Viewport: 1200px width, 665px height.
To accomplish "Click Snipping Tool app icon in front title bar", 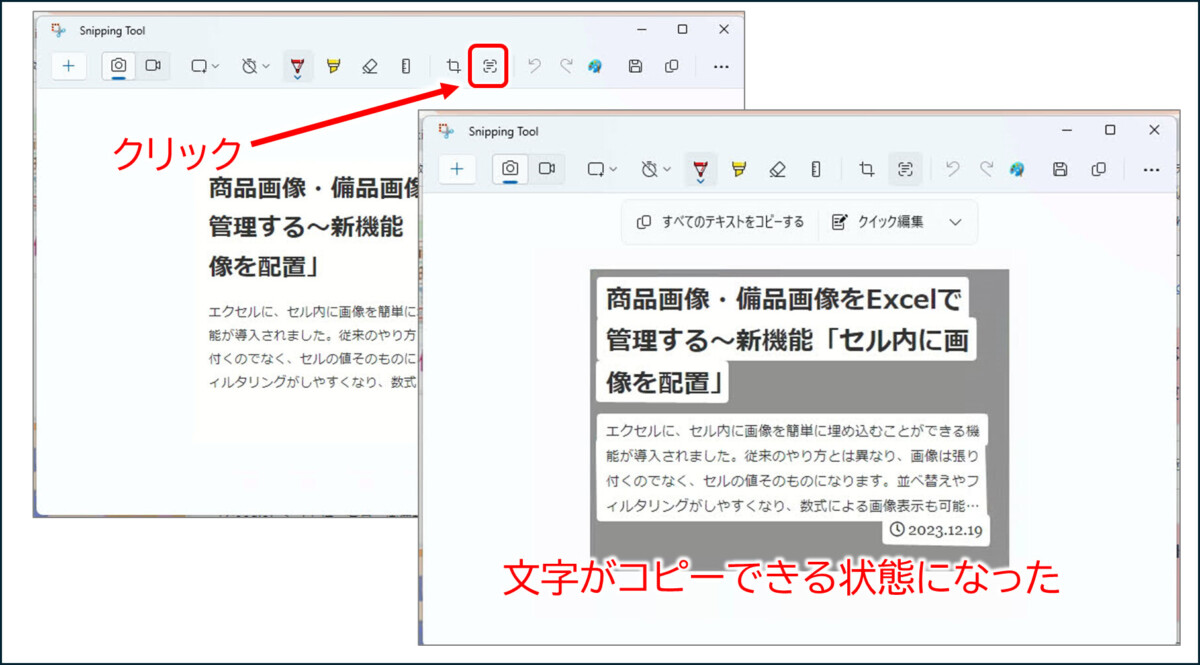I will [x=446, y=131].
